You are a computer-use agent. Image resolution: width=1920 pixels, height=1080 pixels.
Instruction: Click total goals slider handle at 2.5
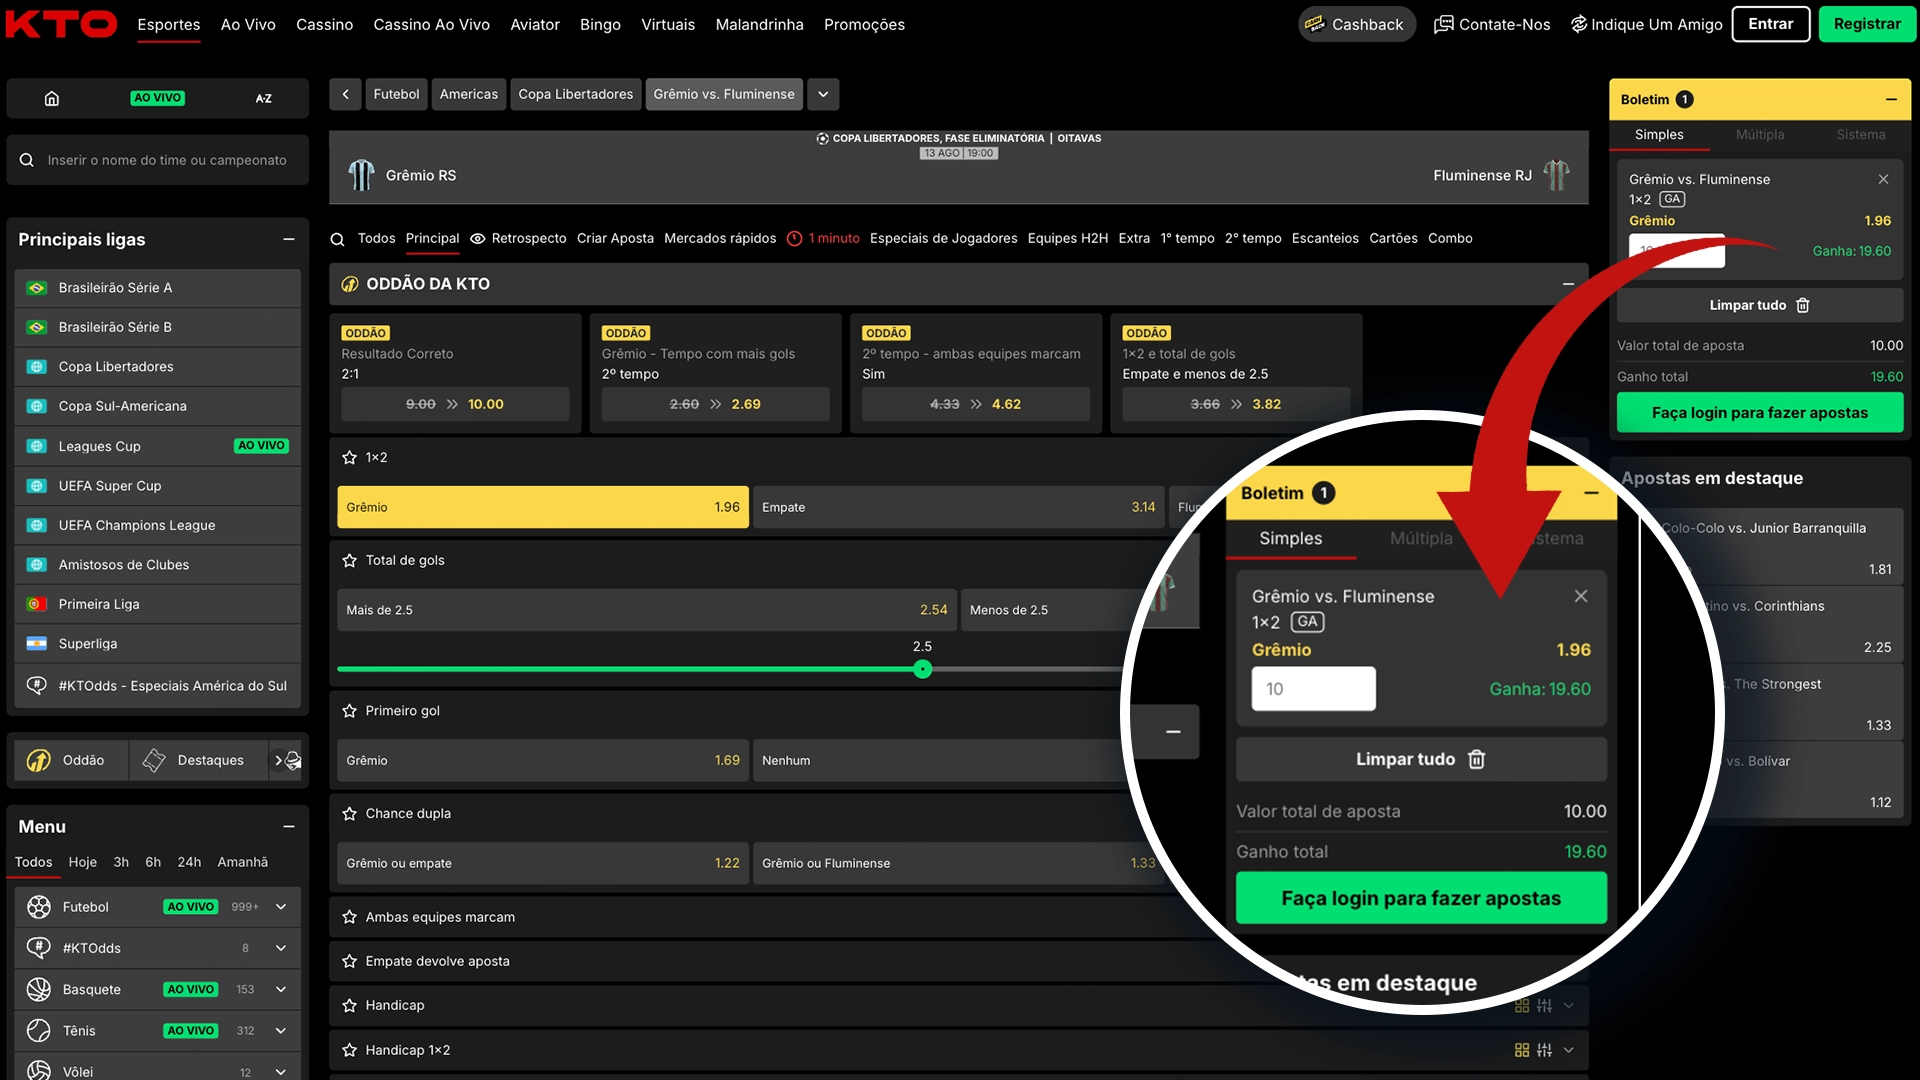coord(923,669)
